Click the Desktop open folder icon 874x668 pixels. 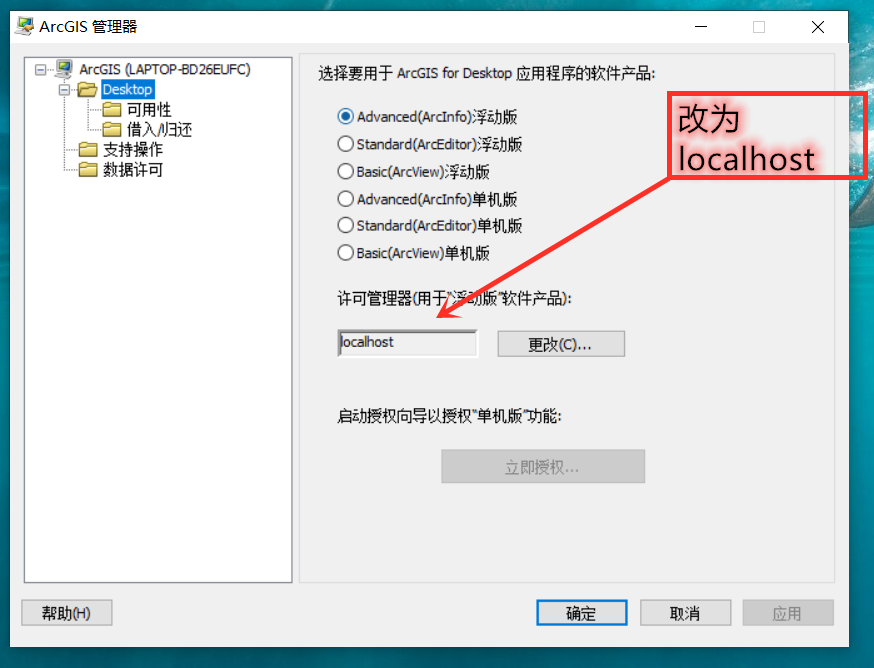[87, 89]
